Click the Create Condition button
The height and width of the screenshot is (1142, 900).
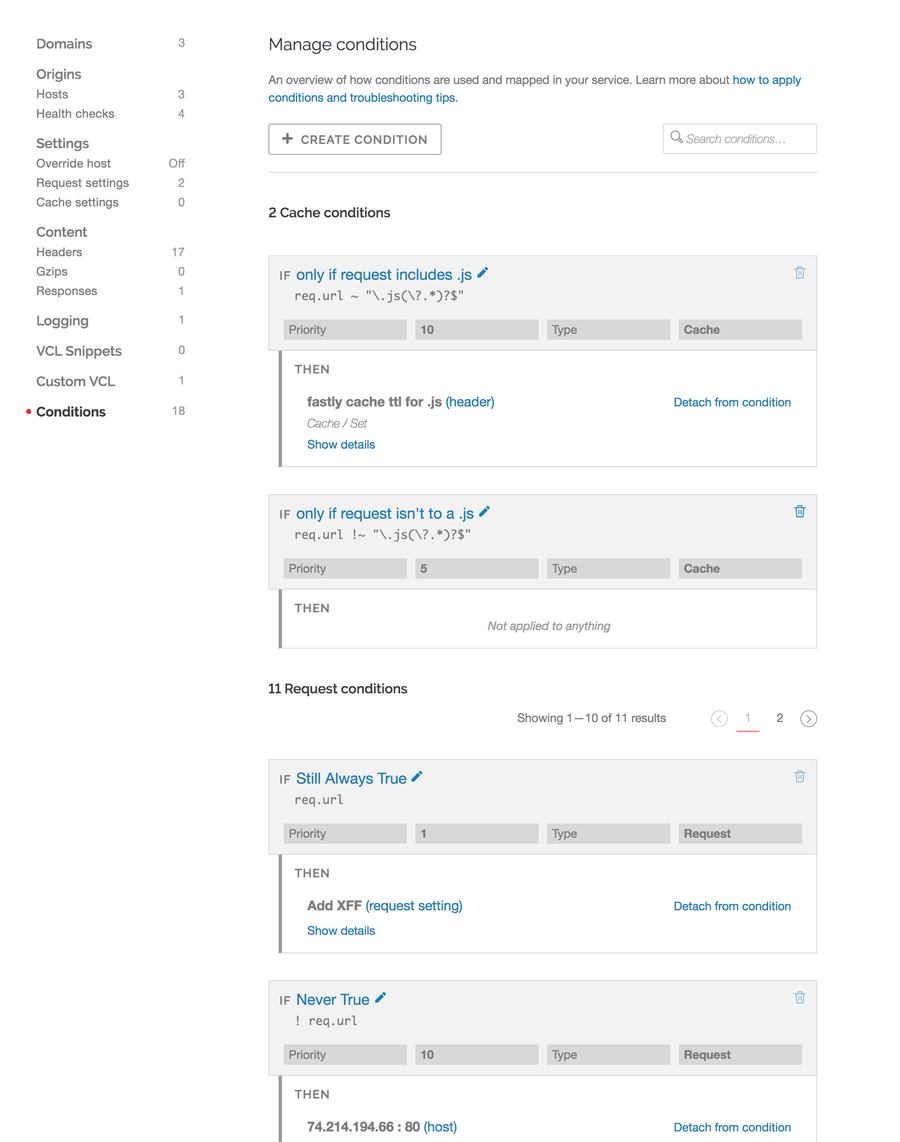click(355, 139)
